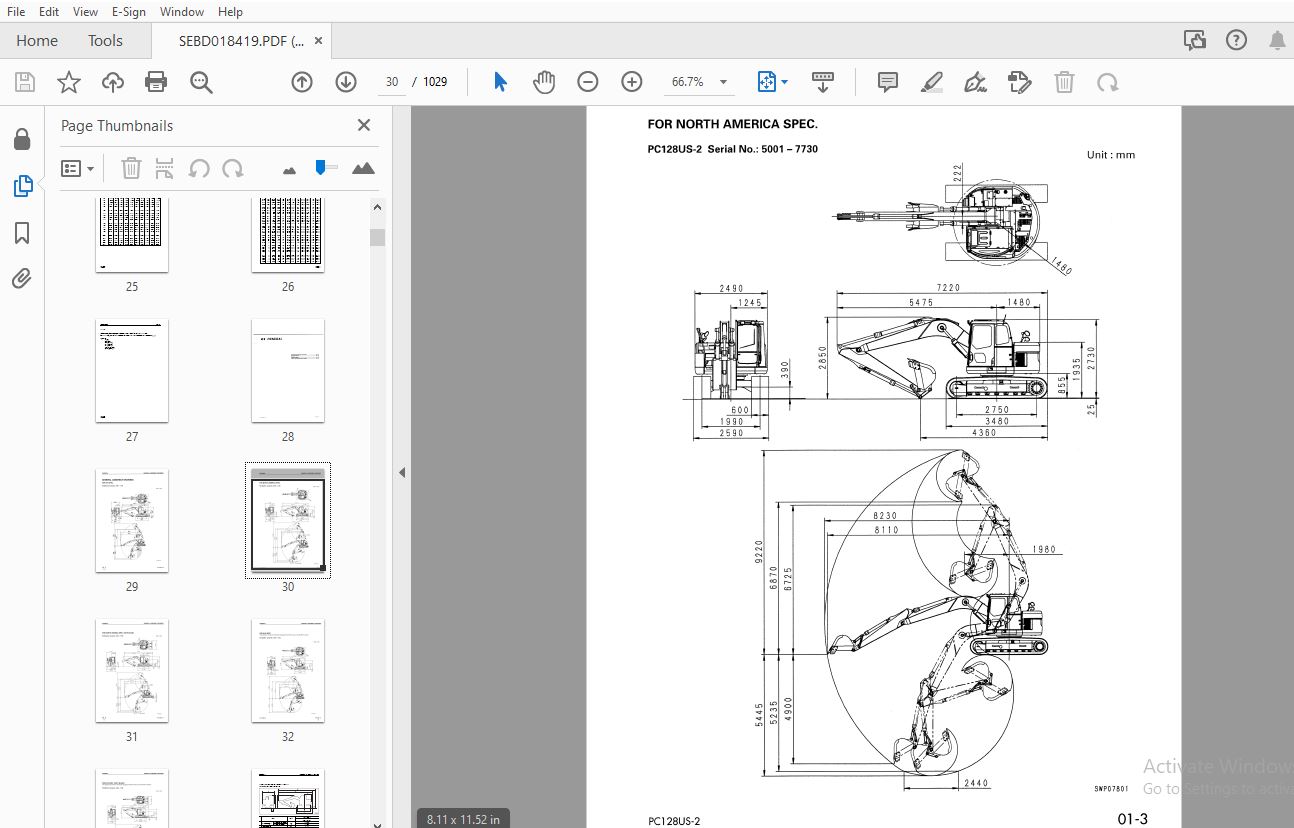
Task: Click the insert pages icon in thumbnails panel
Action: (x=165, y=168)
